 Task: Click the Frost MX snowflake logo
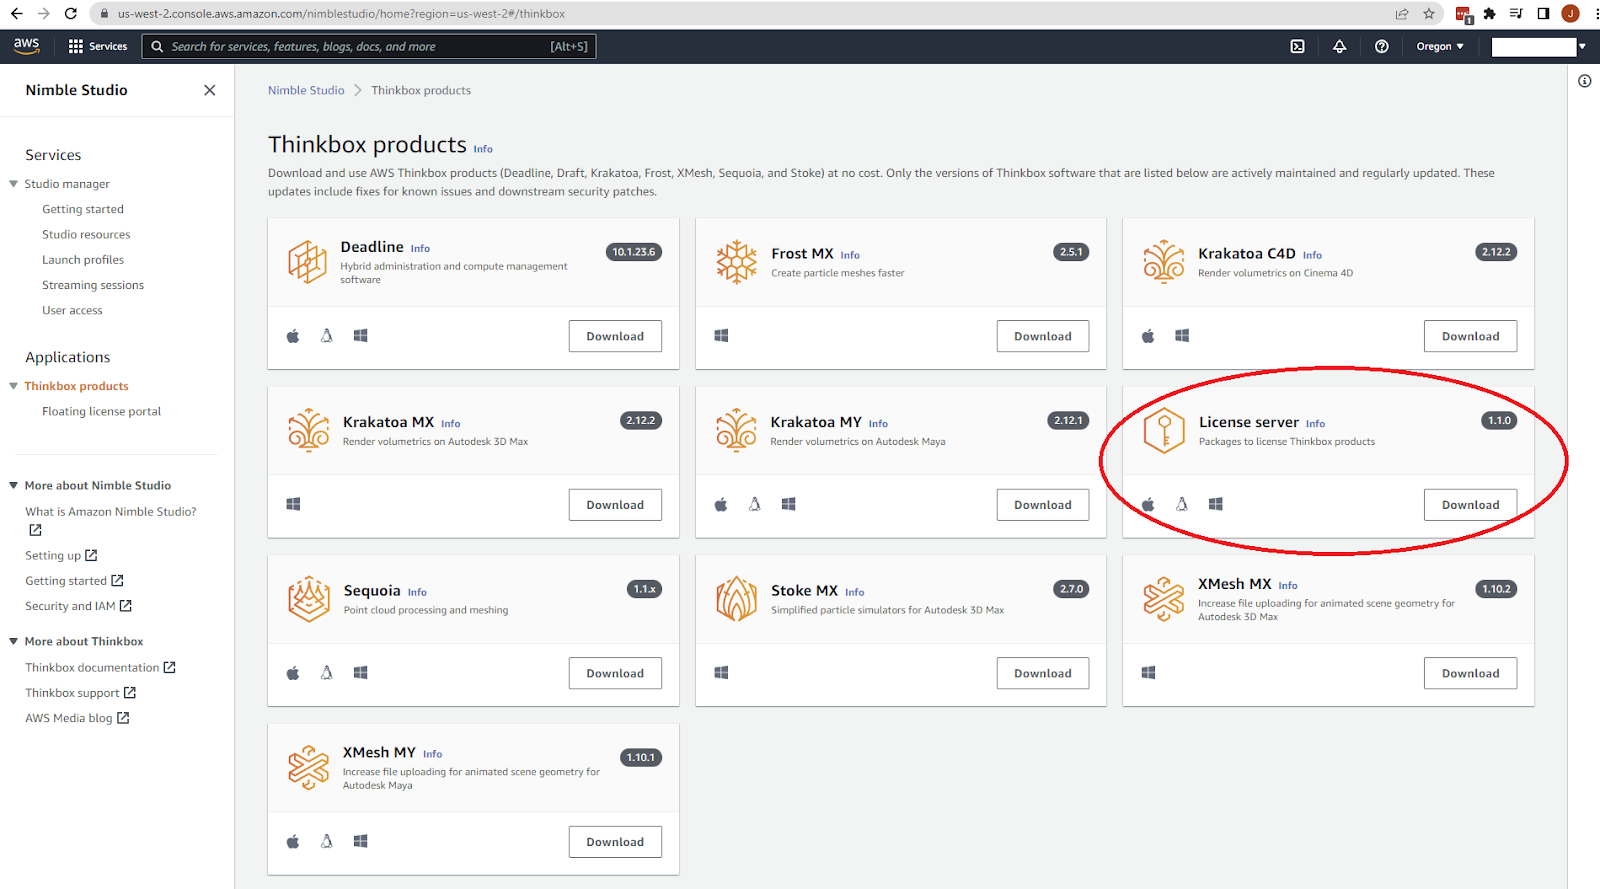[x=736, y=262]
